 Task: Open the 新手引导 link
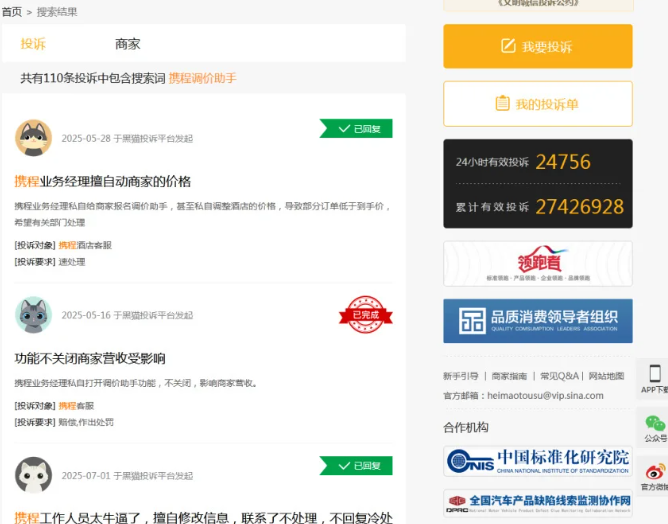pos(461,376)
